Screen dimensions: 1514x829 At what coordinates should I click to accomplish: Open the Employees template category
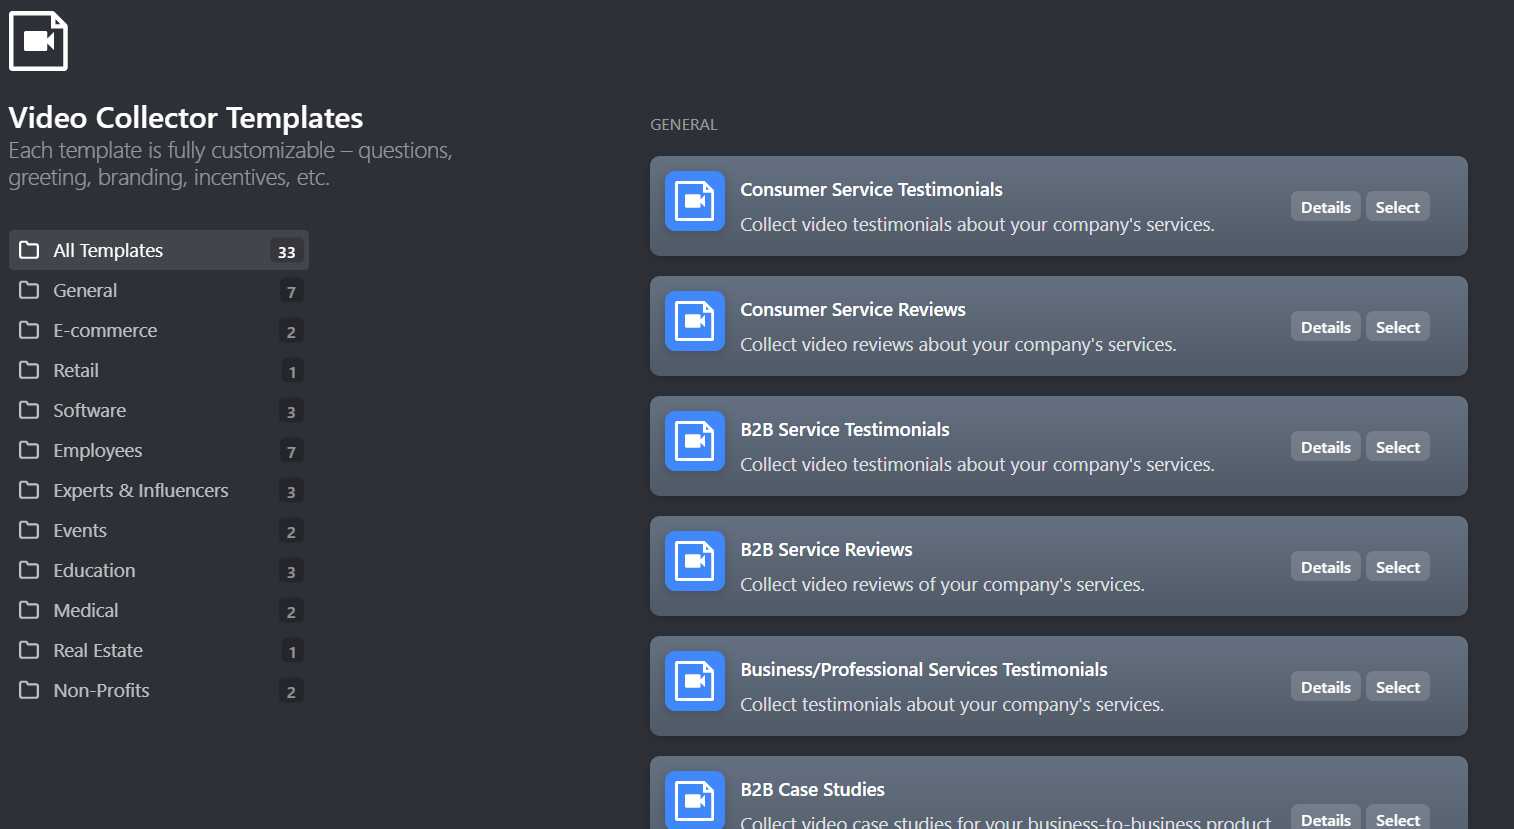pos(159,450)
